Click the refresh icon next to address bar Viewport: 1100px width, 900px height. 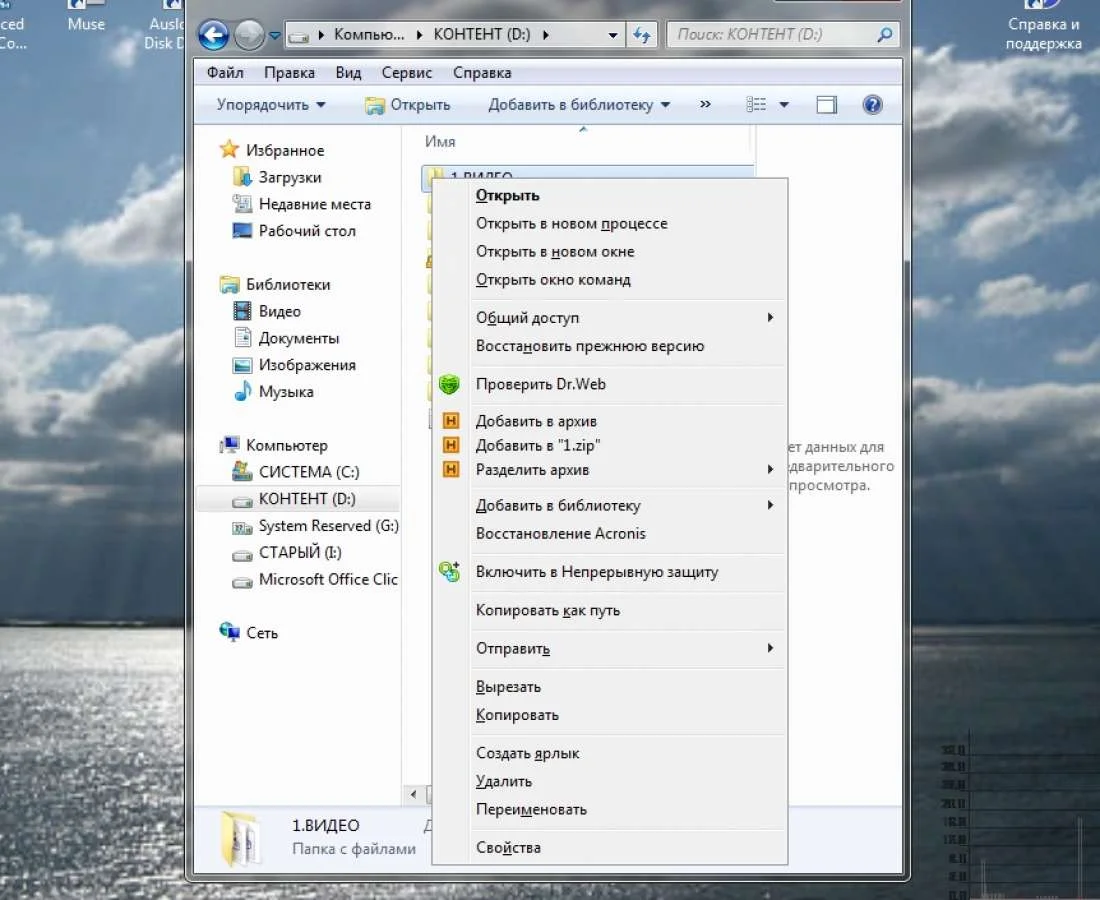642,35
